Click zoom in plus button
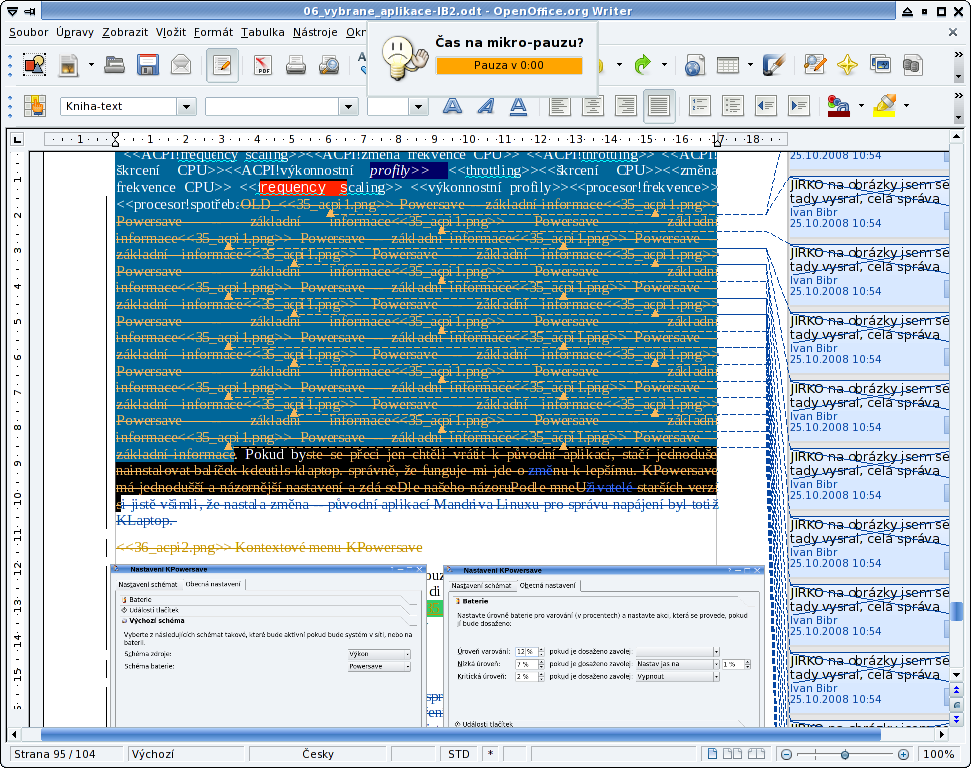 point(904,754)
